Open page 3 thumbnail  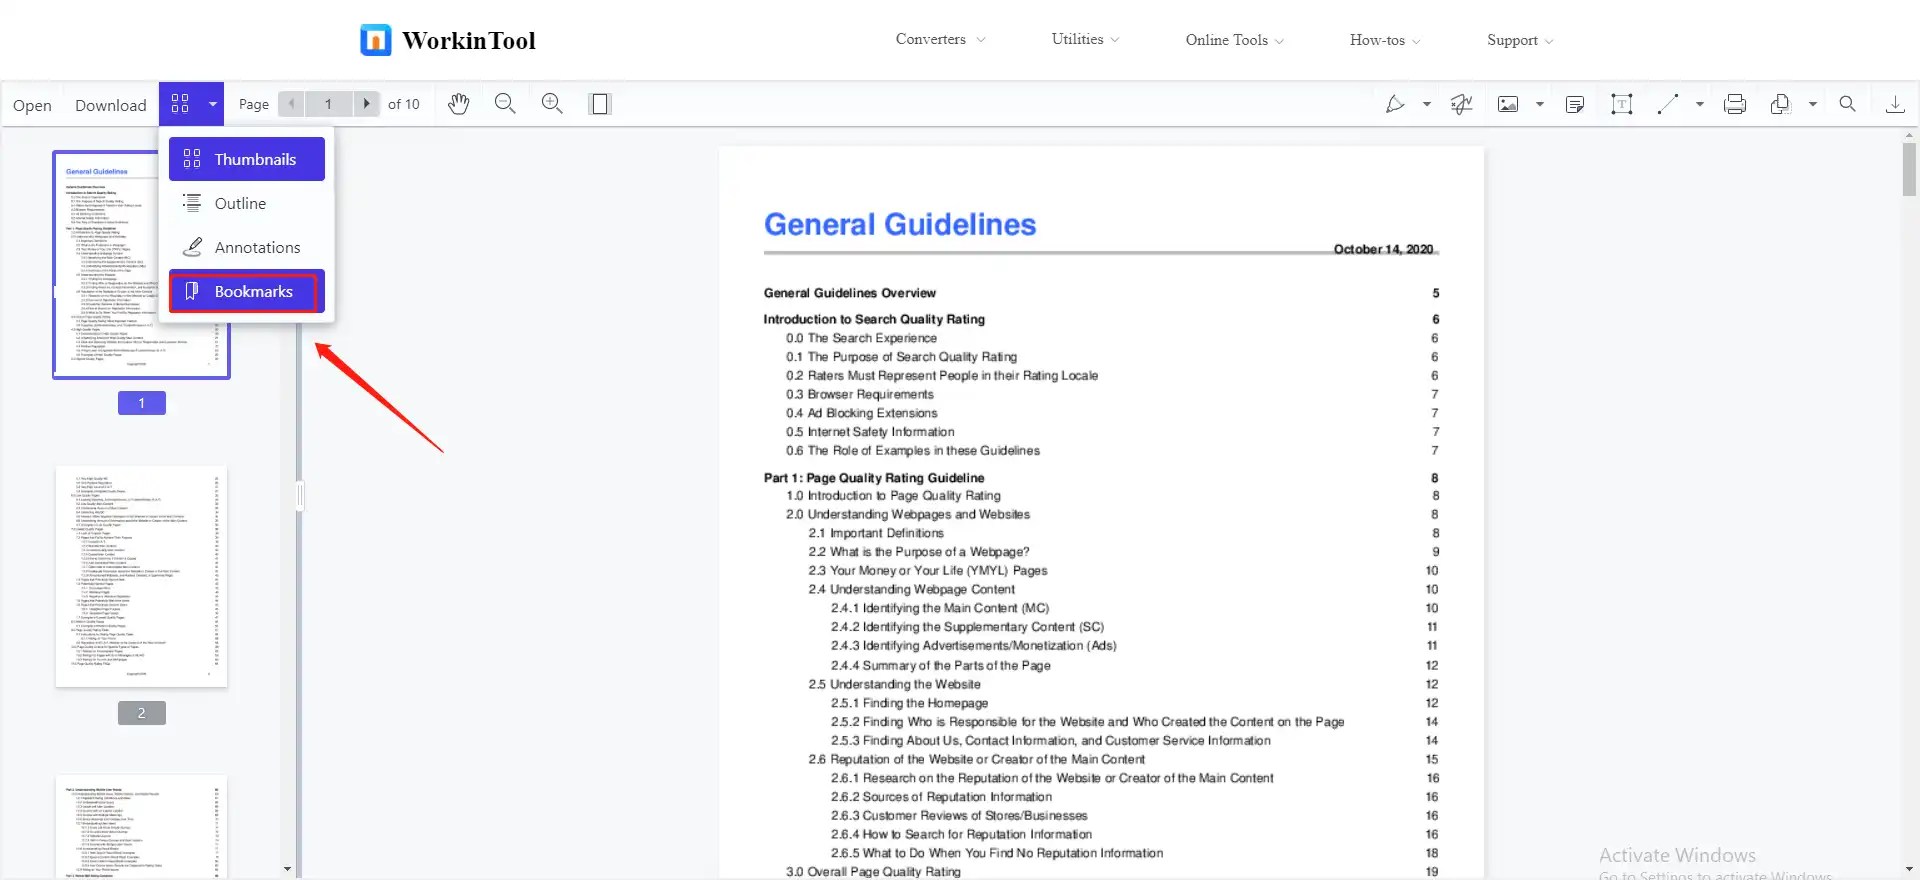pos(141,827)
